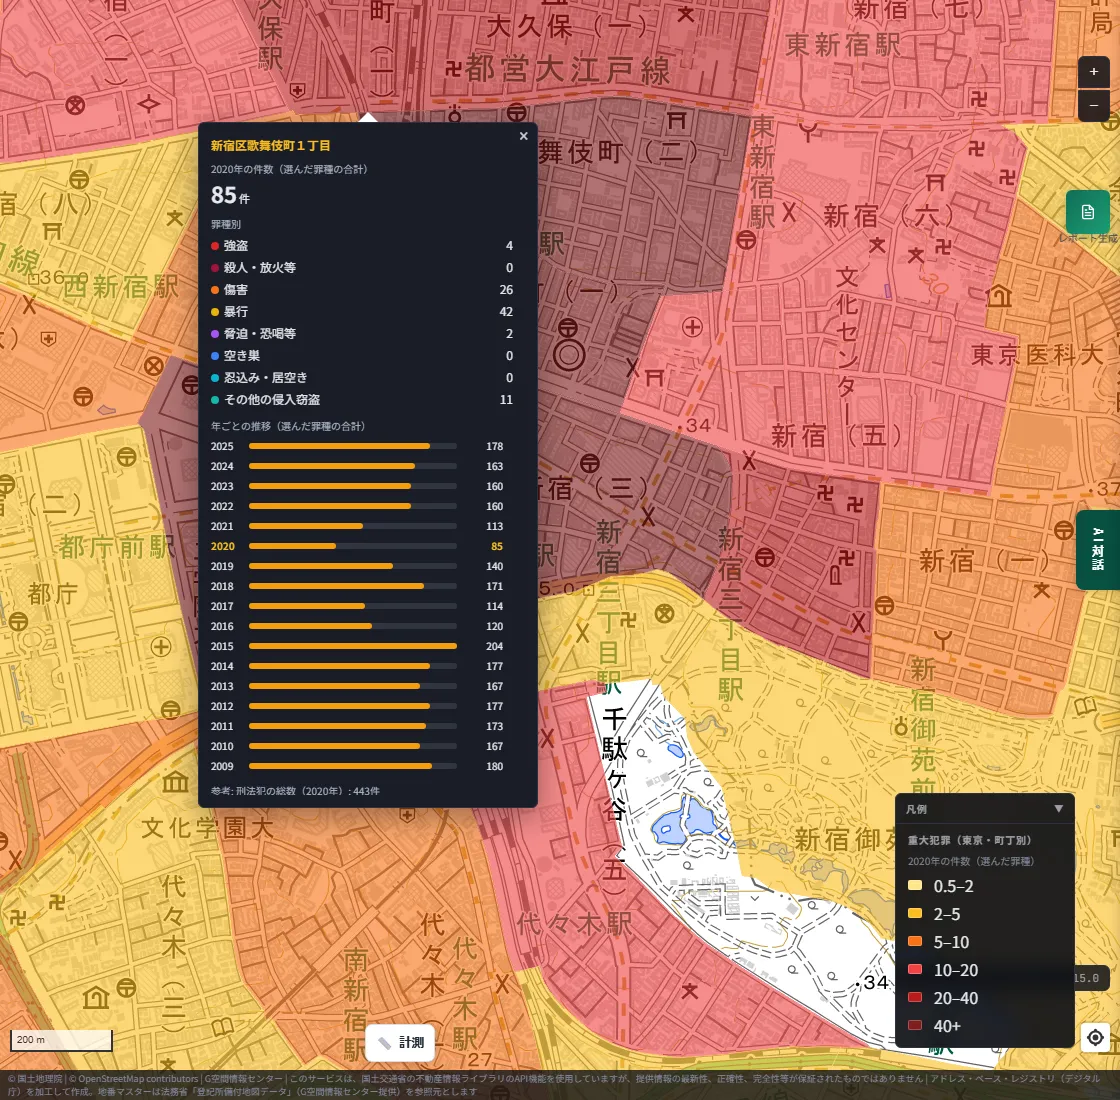Viewport: 1120px width, 1100px height.
Task: Select the 0.5–2 legend color swatch
Action: point(914,886)
